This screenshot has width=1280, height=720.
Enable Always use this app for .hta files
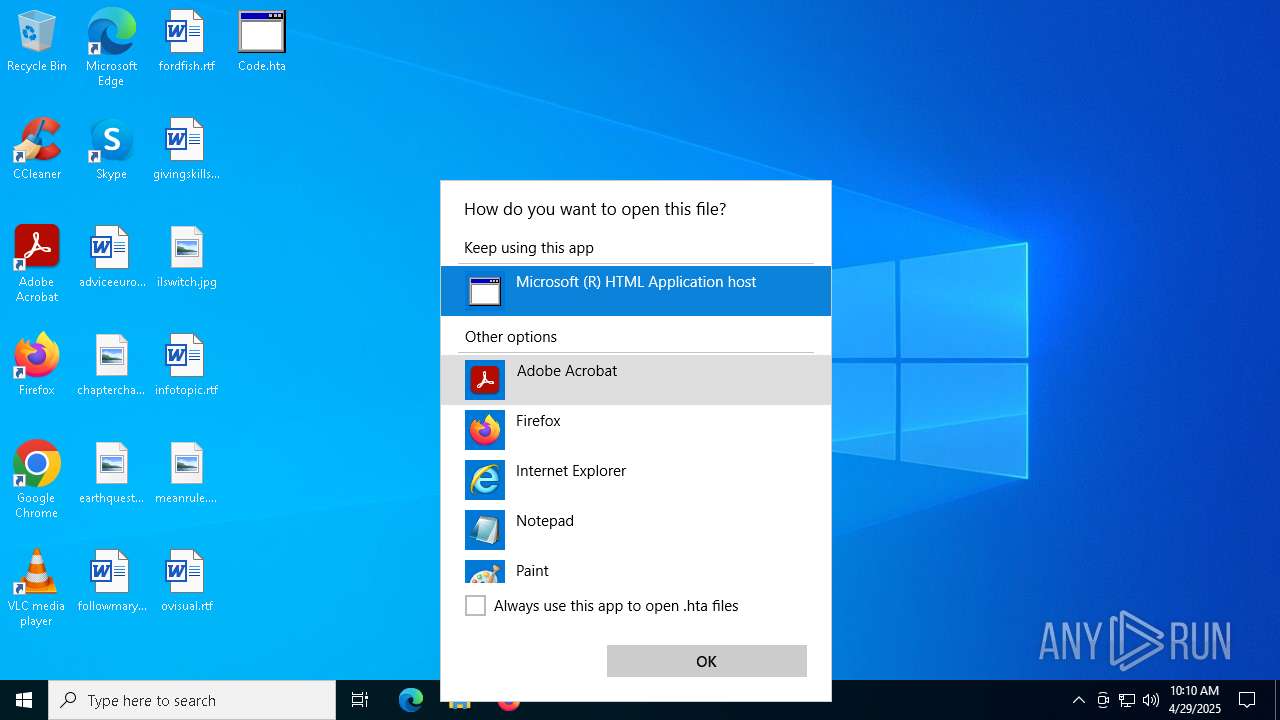coord(476,606)
